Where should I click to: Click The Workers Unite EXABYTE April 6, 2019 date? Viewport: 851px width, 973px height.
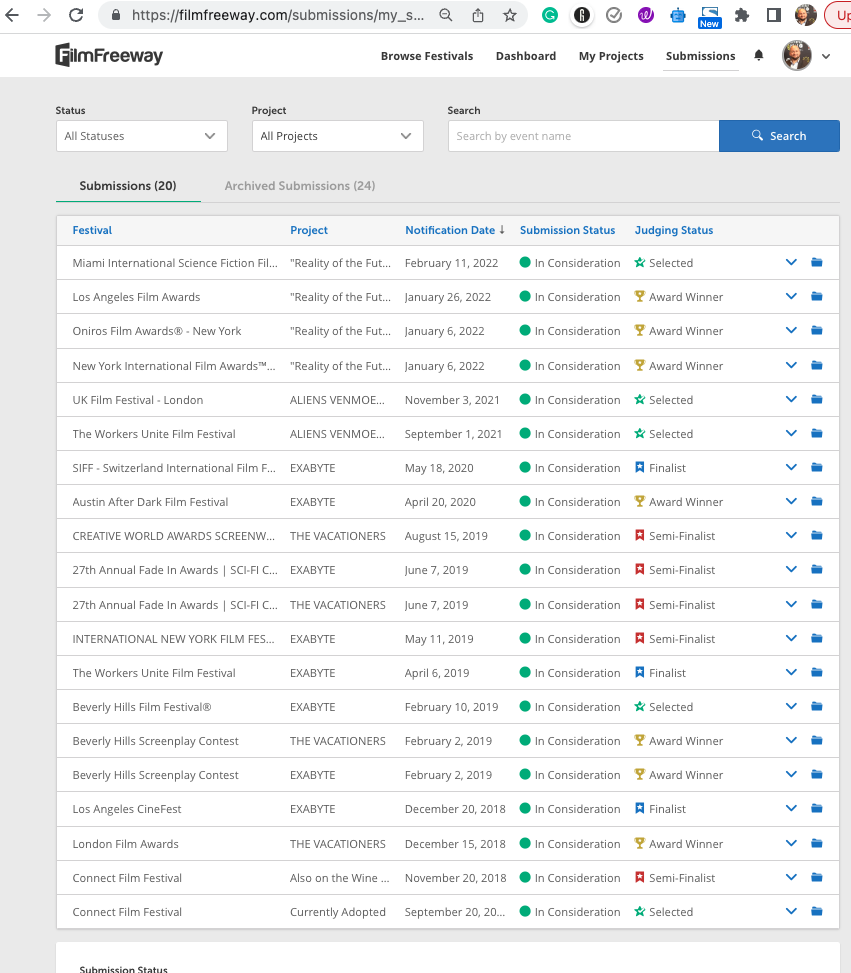point(437,673)
